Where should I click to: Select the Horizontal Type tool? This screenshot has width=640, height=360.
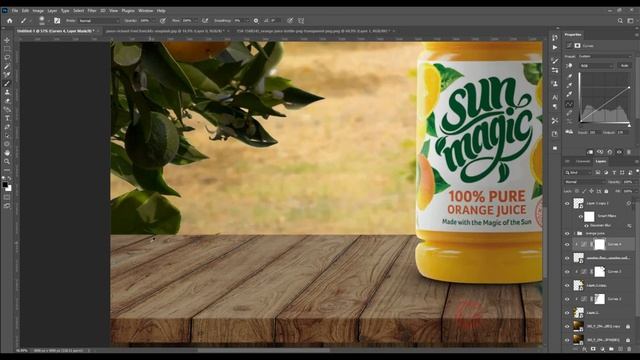coord(7,118)
